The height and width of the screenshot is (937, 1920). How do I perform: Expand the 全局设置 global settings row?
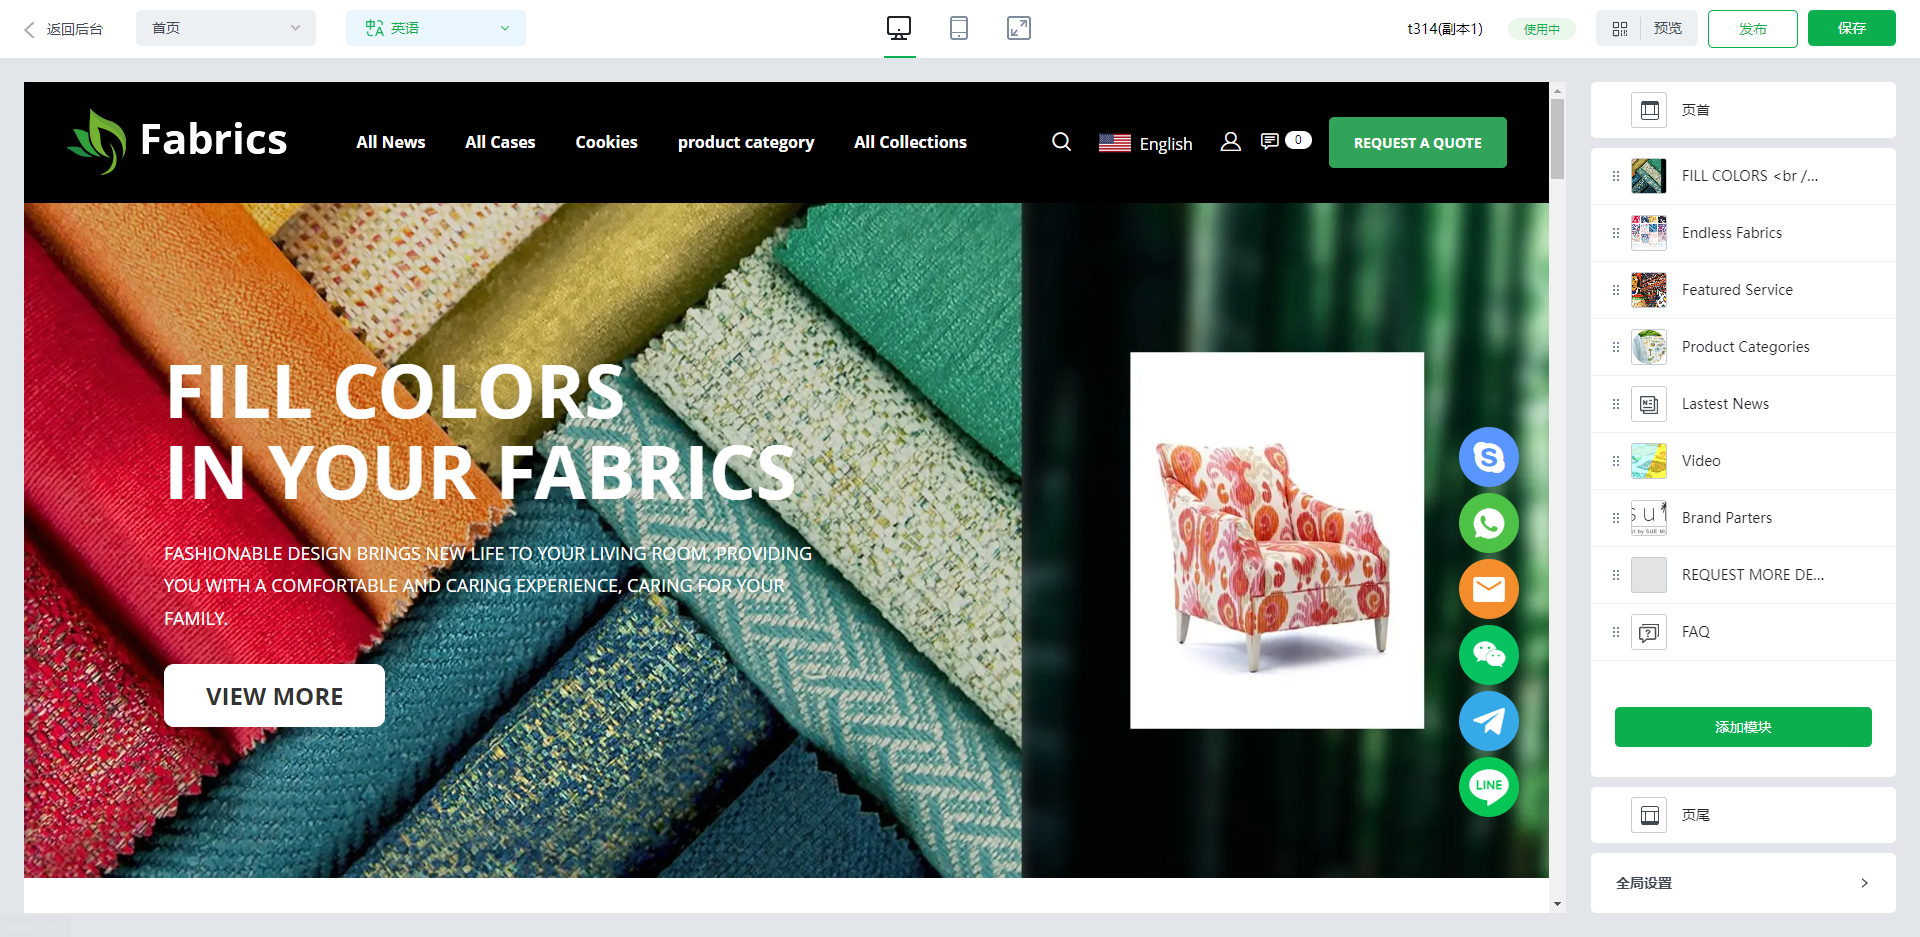click(x=1743, y=883)
